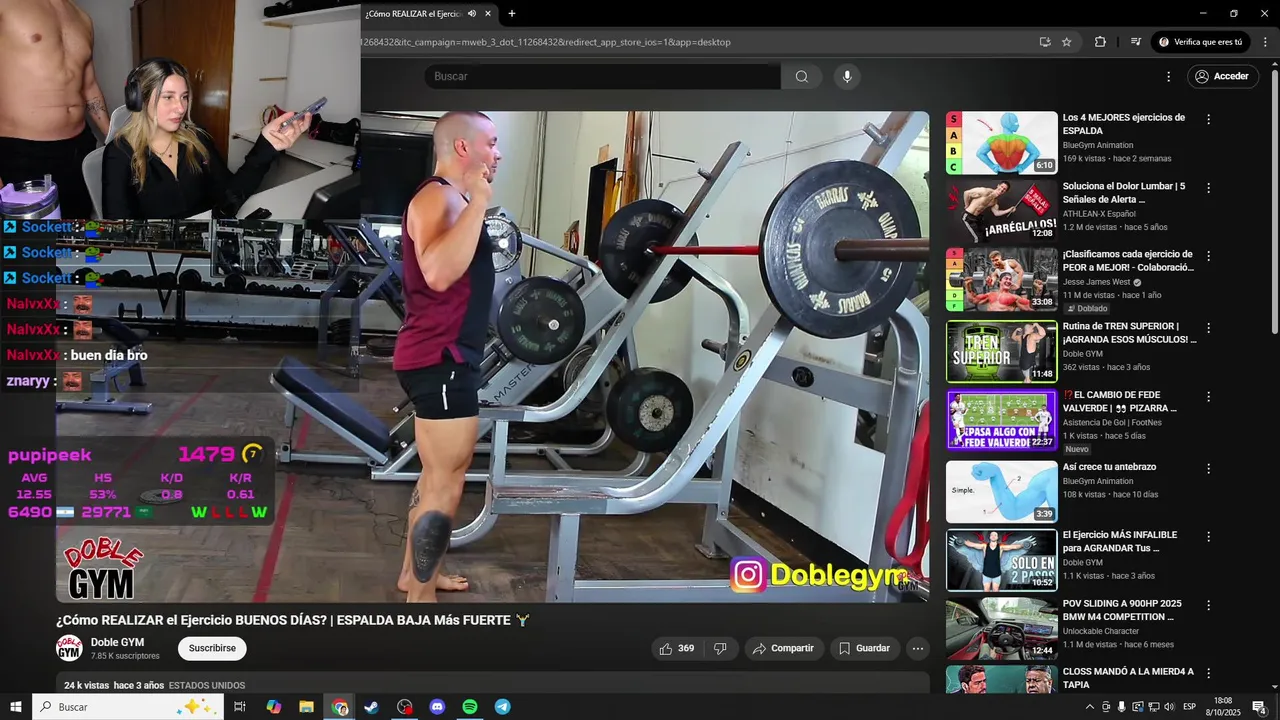Open File Explorer from the taskbar
The height and width of the screenshot is (720, 1280).
[x=306, y=707]
